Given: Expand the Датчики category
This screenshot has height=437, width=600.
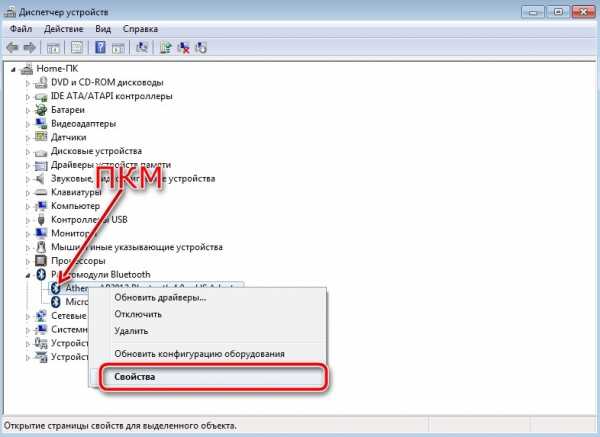Looking at the screenshot, I should click(28, 138).
